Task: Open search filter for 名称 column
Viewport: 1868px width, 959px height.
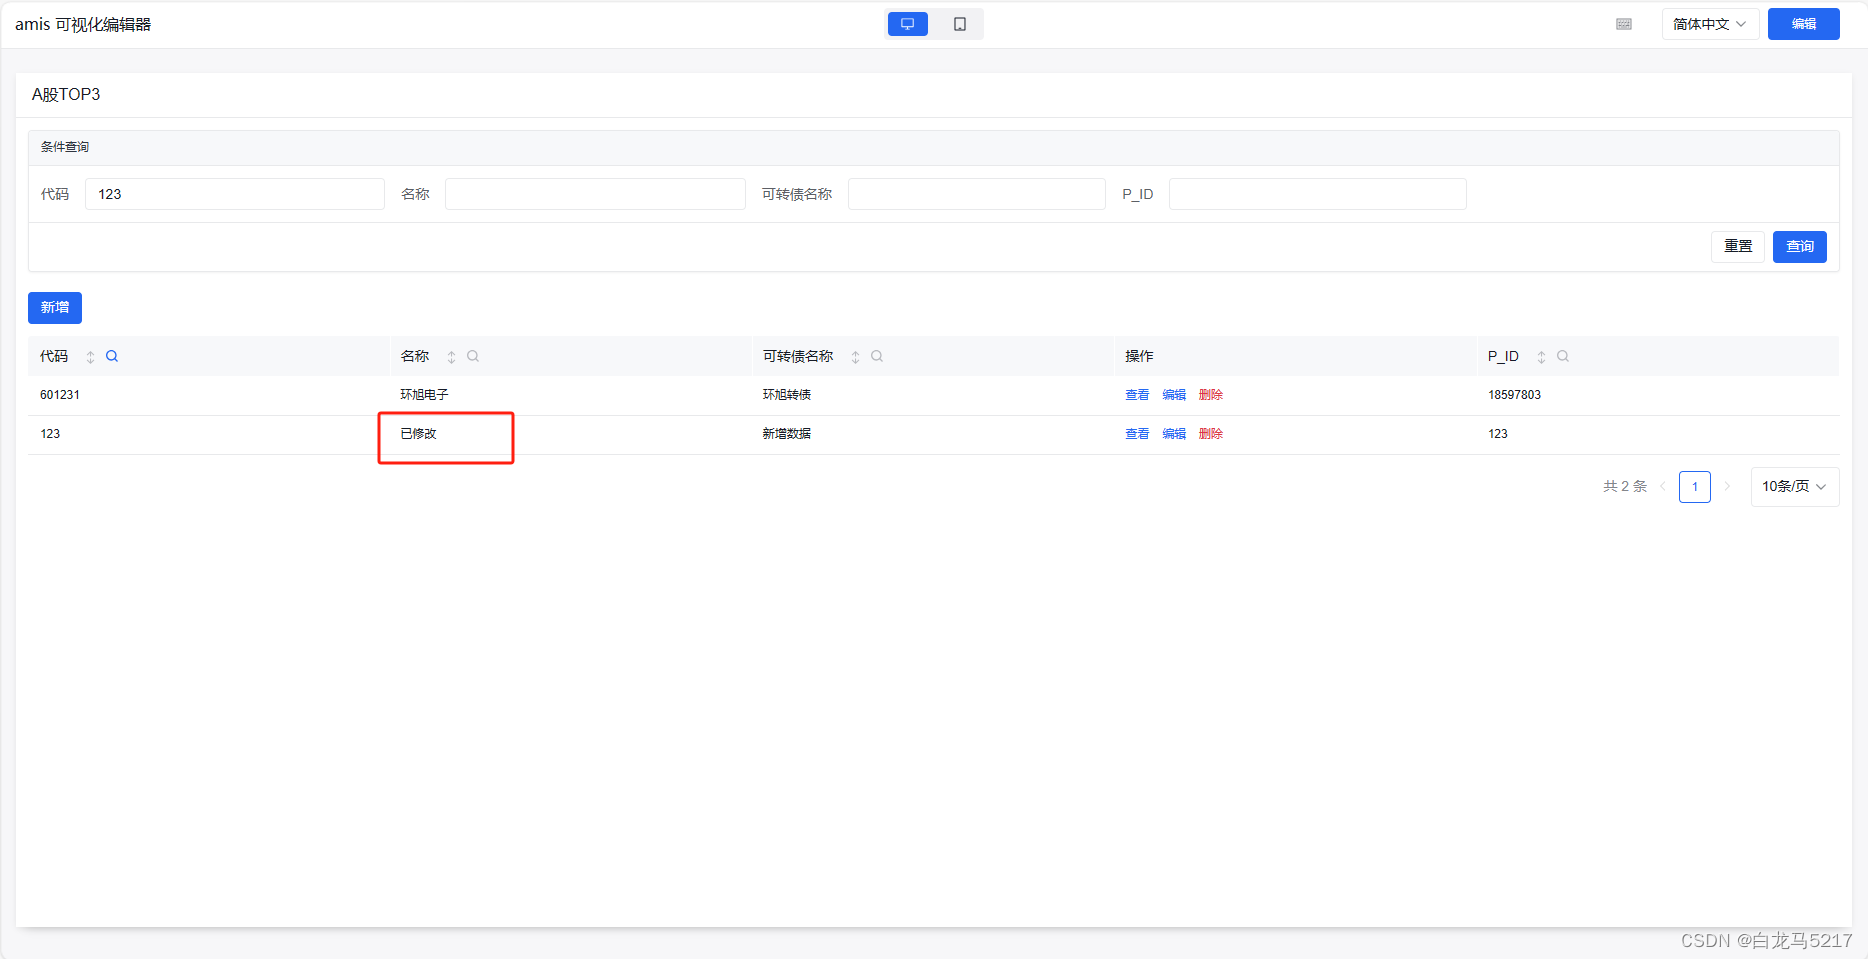Action: coord(473,356)
